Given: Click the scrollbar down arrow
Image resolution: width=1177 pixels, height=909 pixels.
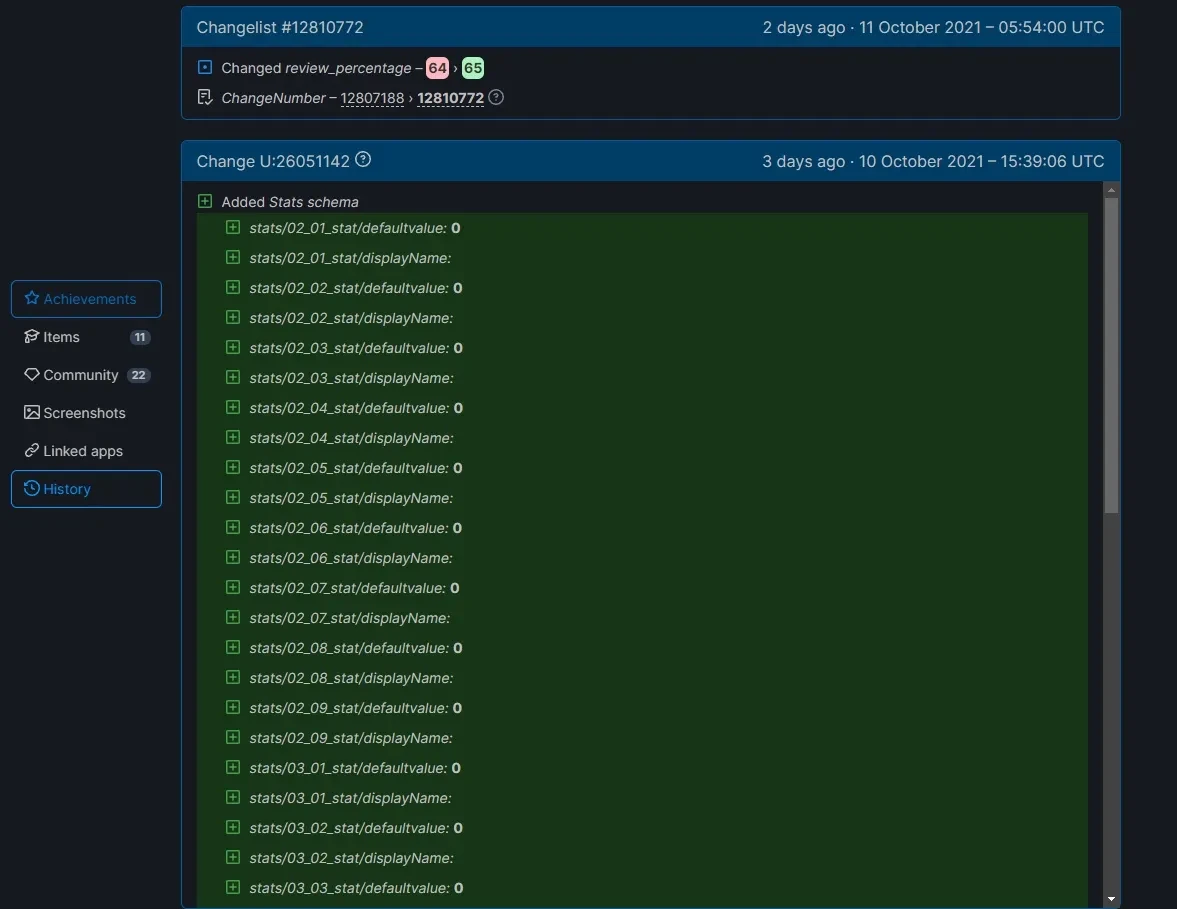Looking at the screenshot, I should click(1111, 899).
